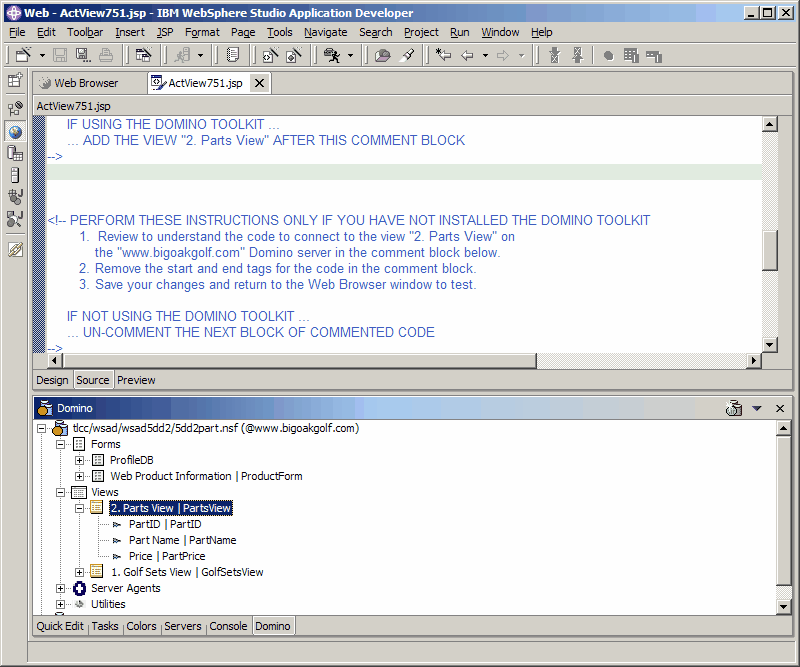Click the hourglass up-arrow toolbar icon
Image resolution: width=800 pixels, height=667 pixels.
coord(578,55)
